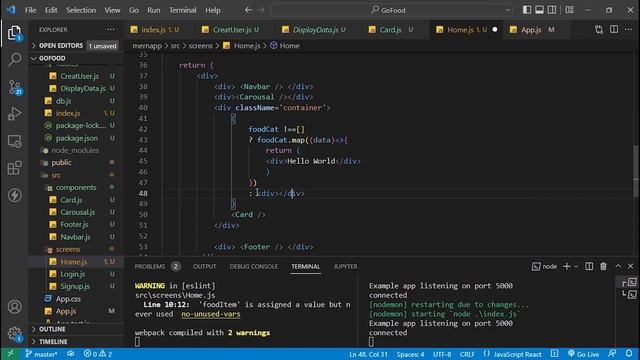This screenshot has height=360, width=640.
Task: Click synchronize changes cloud icon
Action: click(x=71, y=354)
